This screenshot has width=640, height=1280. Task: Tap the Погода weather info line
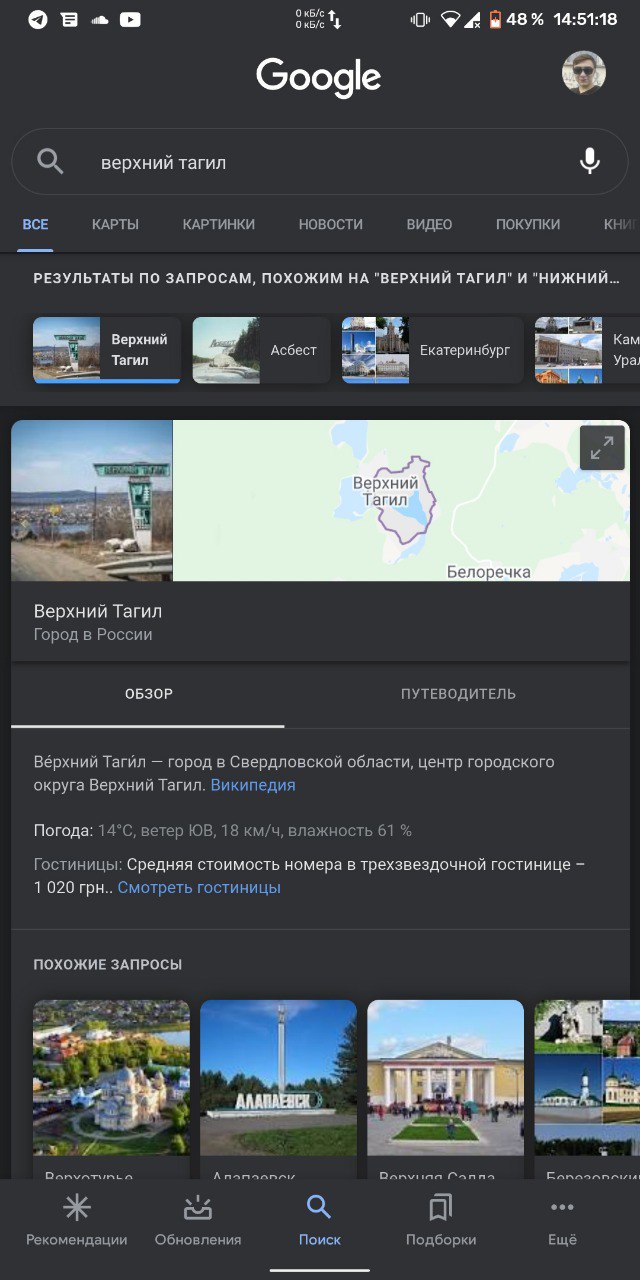click(223, 830)
